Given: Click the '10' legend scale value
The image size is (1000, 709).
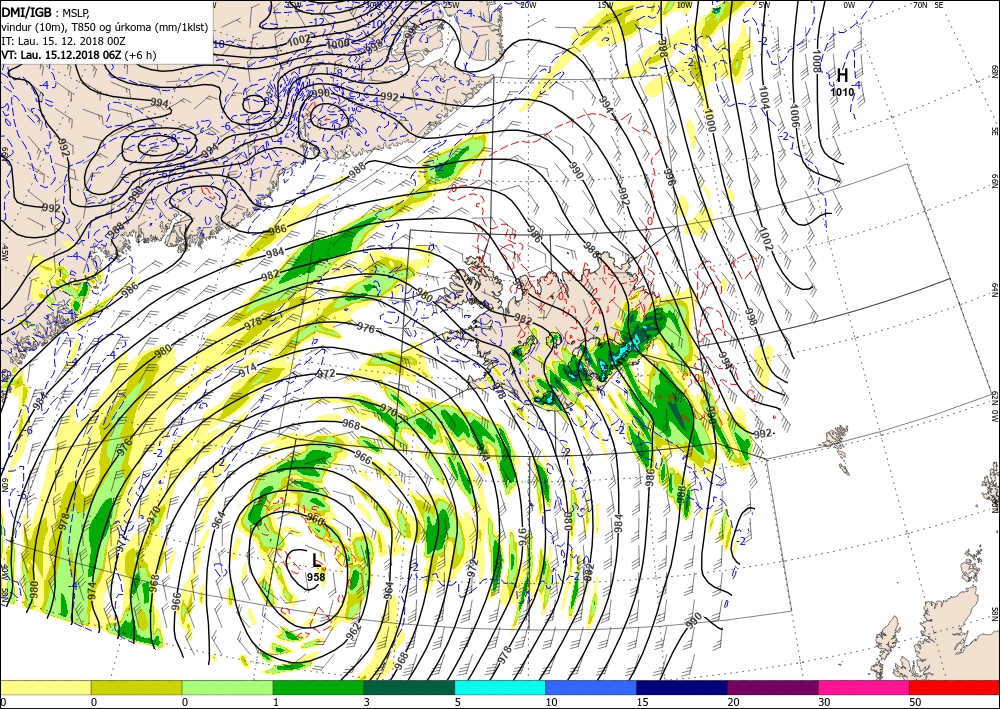Looking at the screenshot, I should point(551,703).
